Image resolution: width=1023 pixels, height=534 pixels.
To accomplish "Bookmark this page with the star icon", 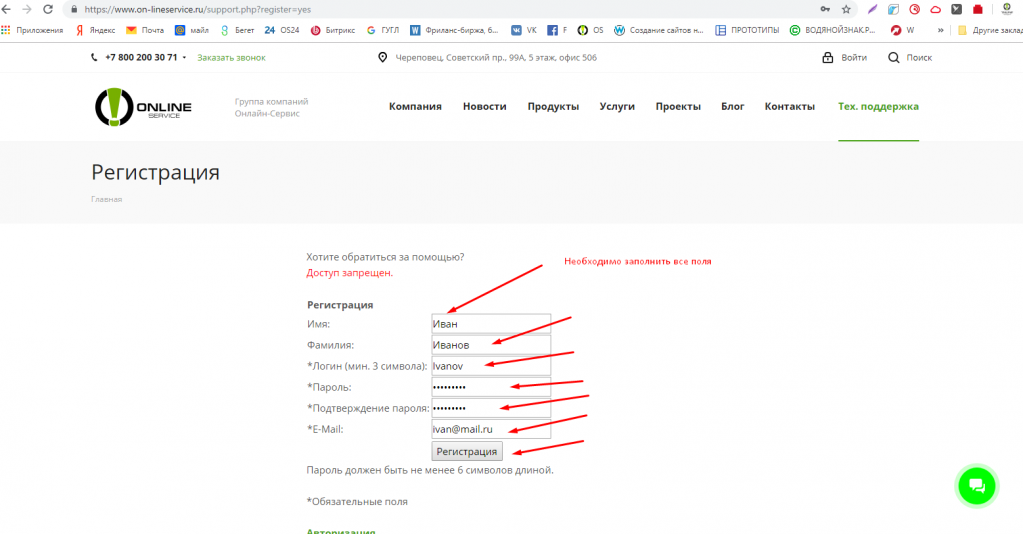I will pyautogui.click(x=846, y=9).
